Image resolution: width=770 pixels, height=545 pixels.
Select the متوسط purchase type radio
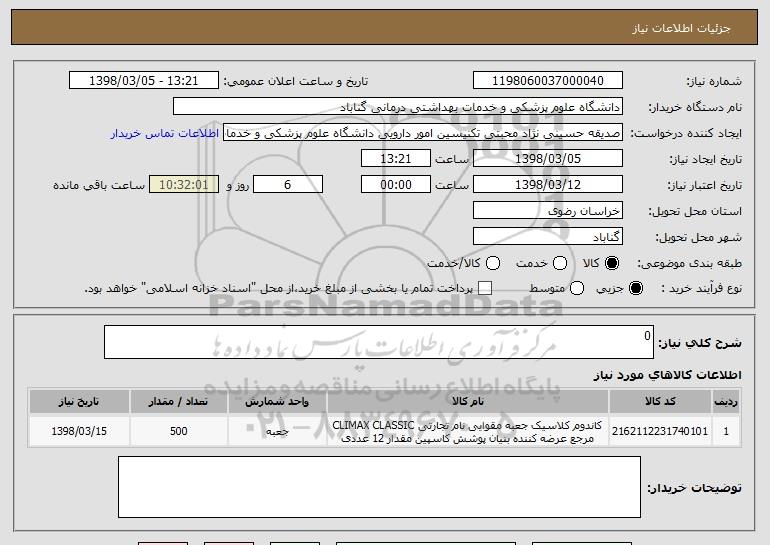click(577, 289)
